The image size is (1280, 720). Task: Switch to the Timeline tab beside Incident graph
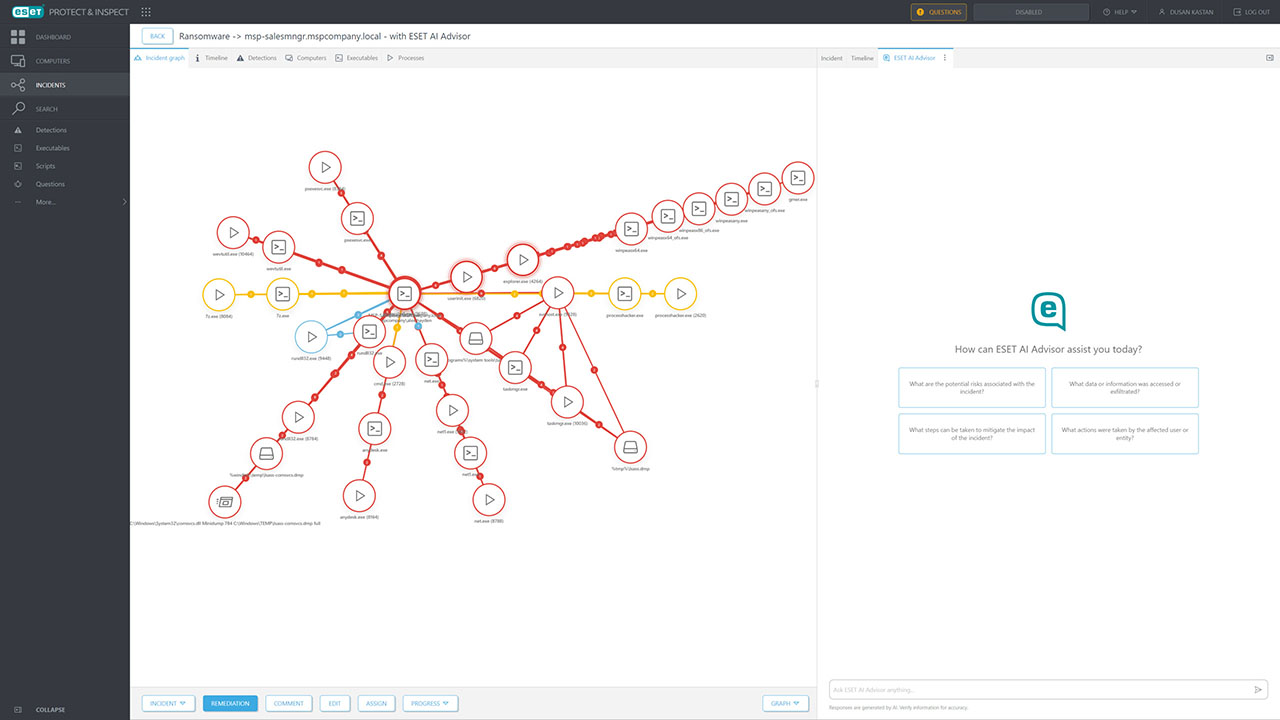[212, 58]
